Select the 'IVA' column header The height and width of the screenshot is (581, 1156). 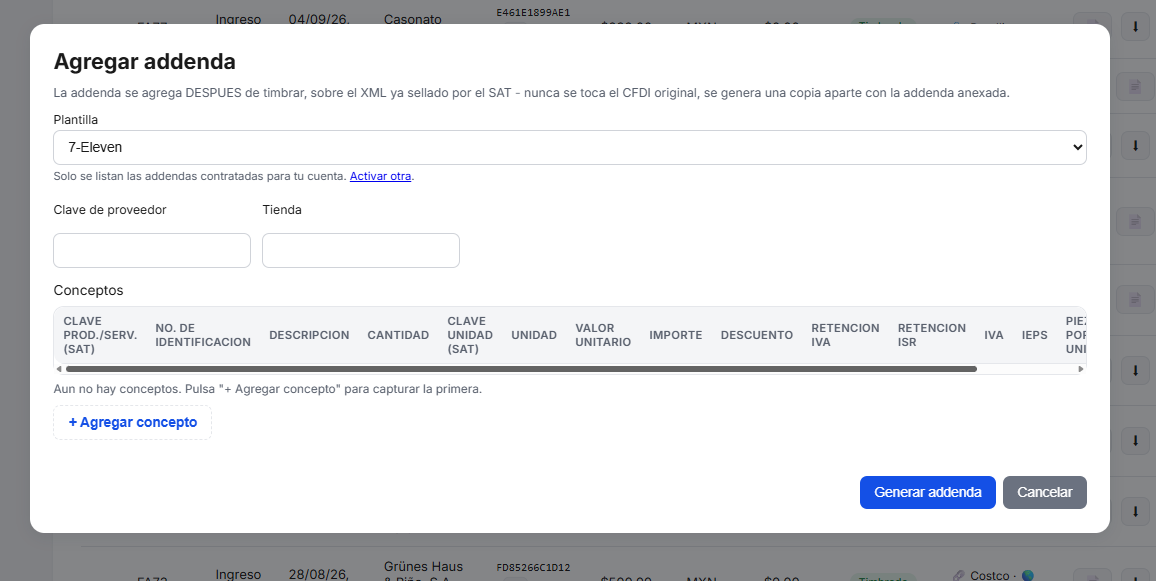994,335
